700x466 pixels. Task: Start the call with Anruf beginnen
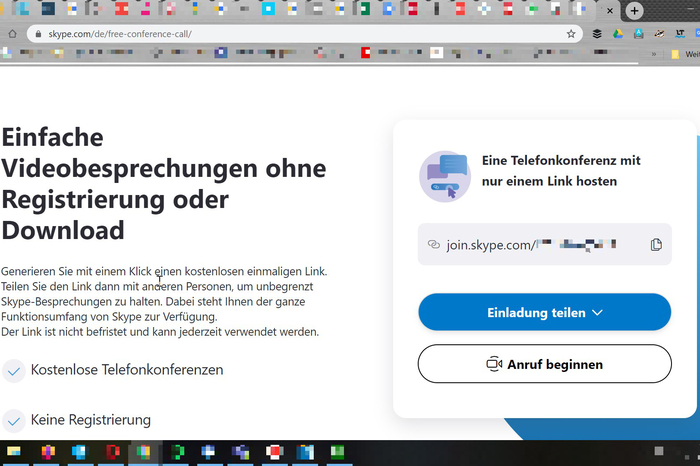click(545, 364)
